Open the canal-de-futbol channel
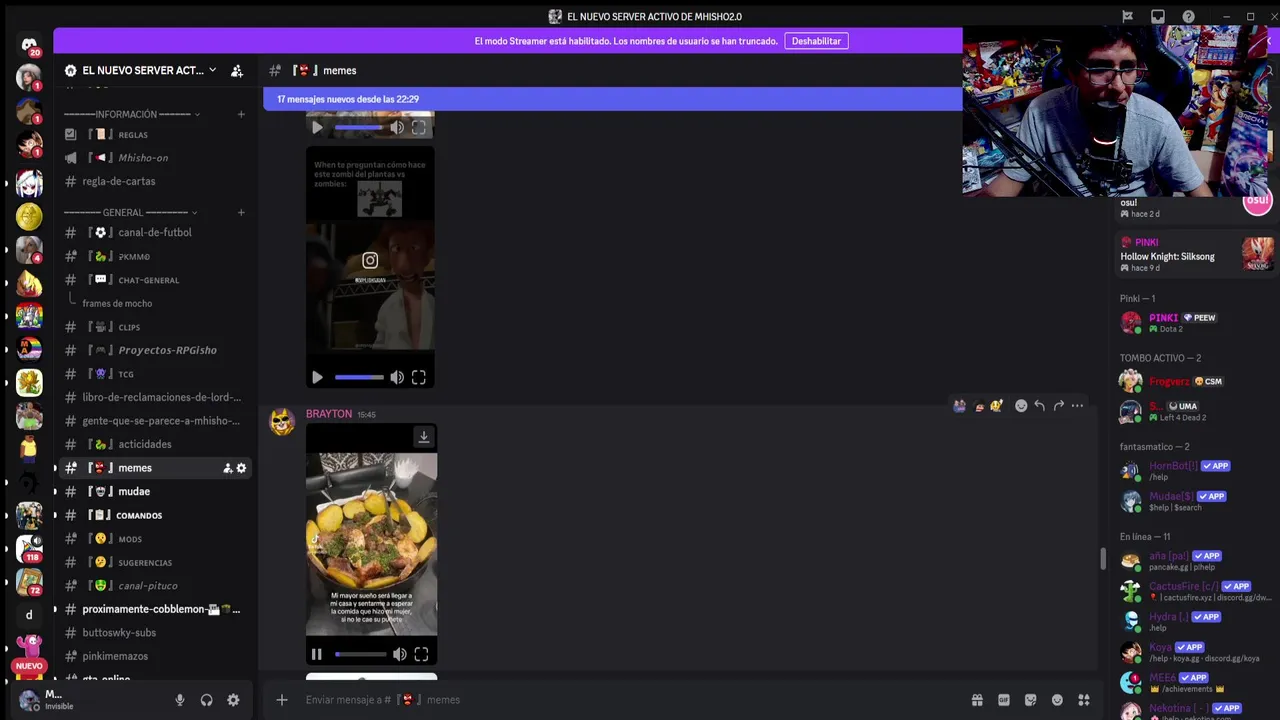 155,232
